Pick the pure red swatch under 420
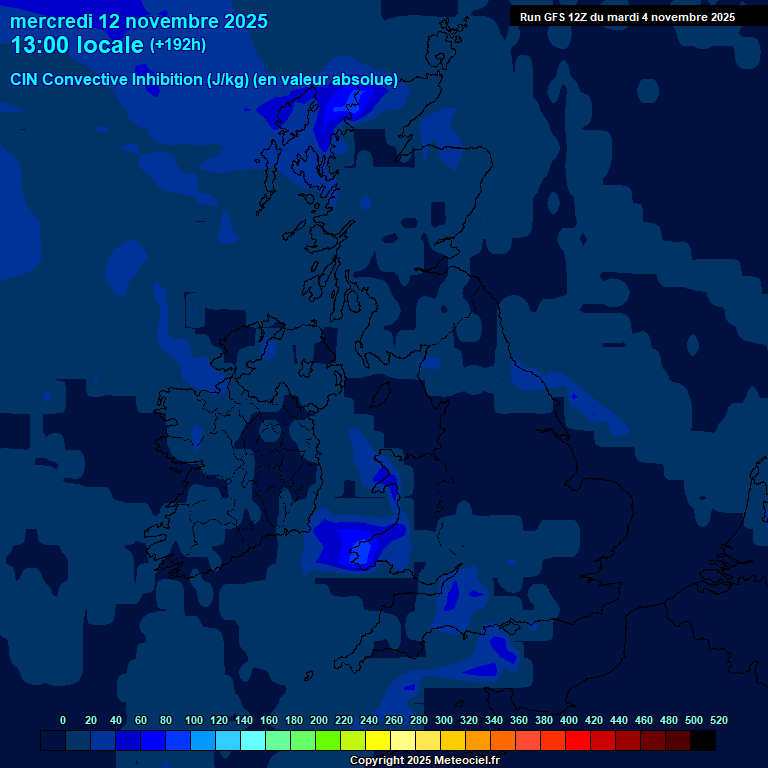Viewport: 768px width, 768px height. (x=578, y=741)
